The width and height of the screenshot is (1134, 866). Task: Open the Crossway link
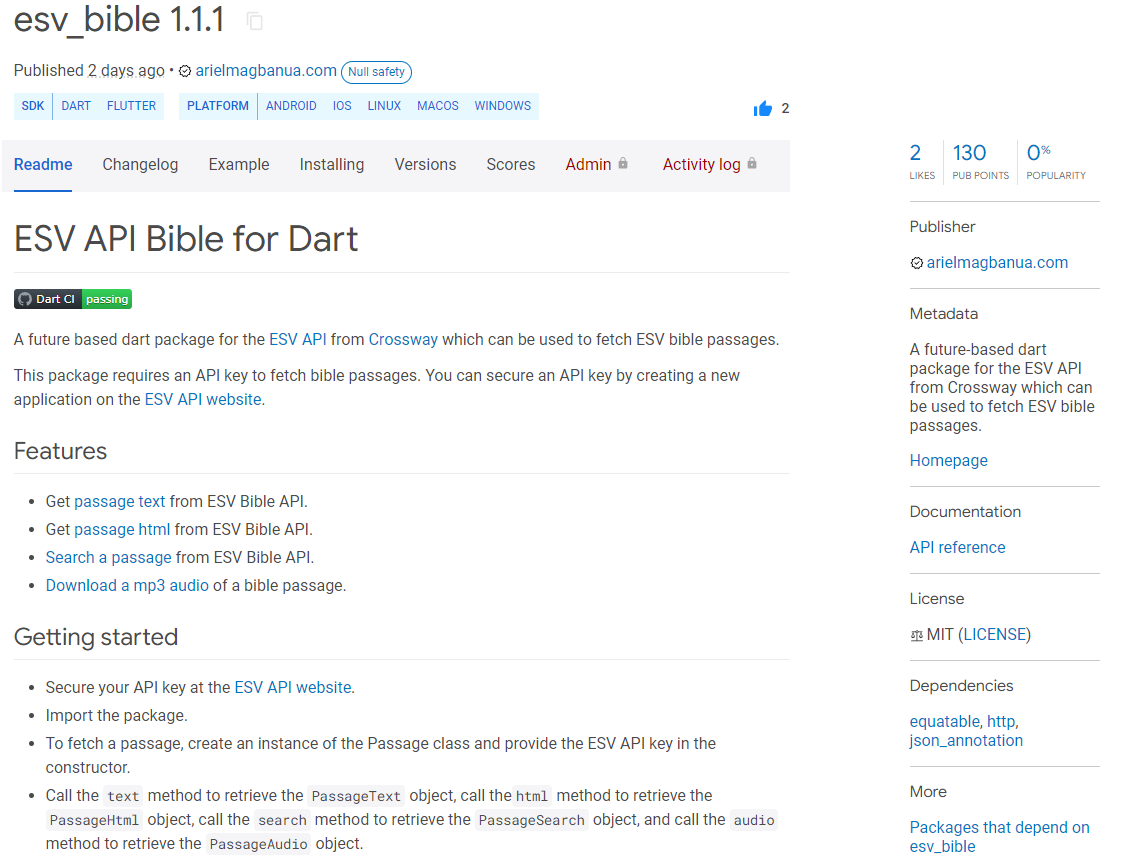coord(403,339)
